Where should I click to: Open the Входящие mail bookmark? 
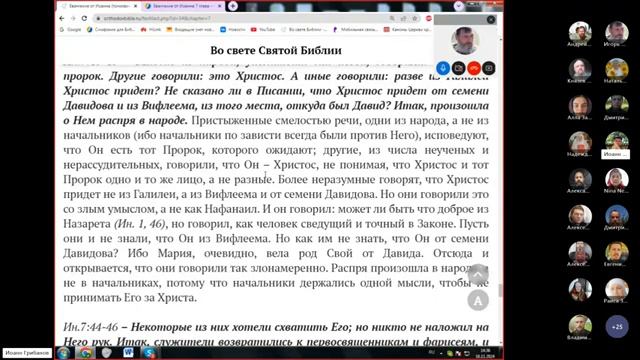(x=190, y=30)
